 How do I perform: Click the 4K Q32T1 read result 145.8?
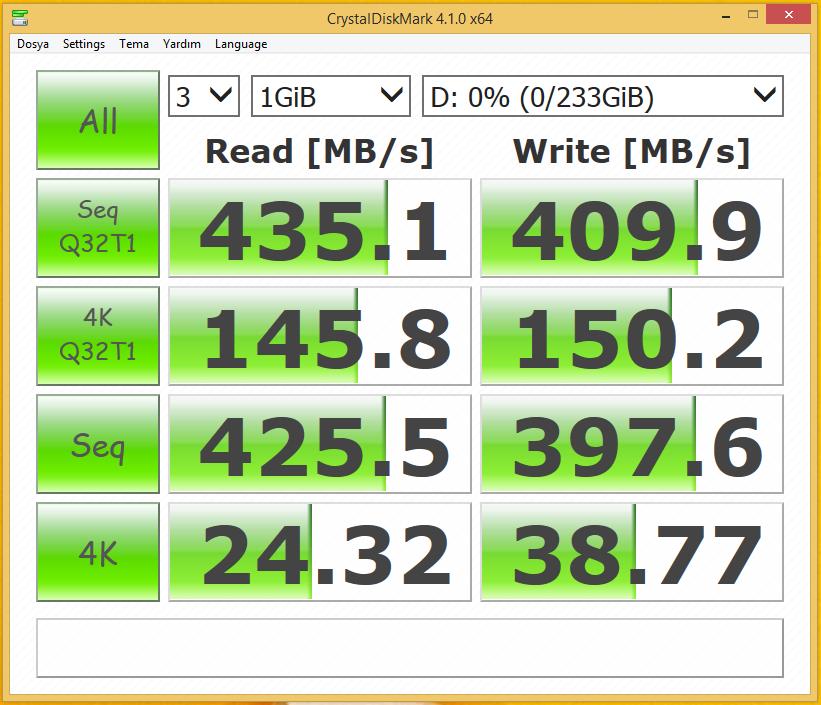click(320, 336)
